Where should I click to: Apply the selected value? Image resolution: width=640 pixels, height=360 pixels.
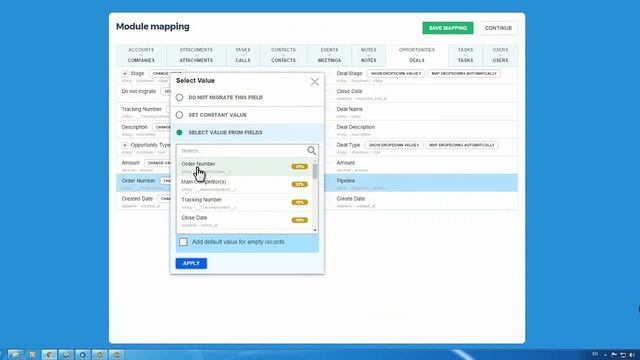191,263
